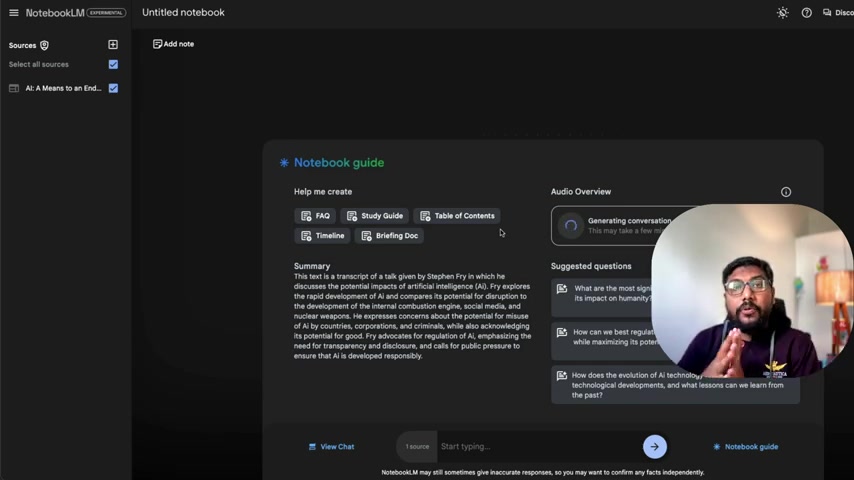Image resolution: width=854 pixels, height=480 pixels.
Task: Click the Untitled notebook title
Action: (x=183, y=13)
